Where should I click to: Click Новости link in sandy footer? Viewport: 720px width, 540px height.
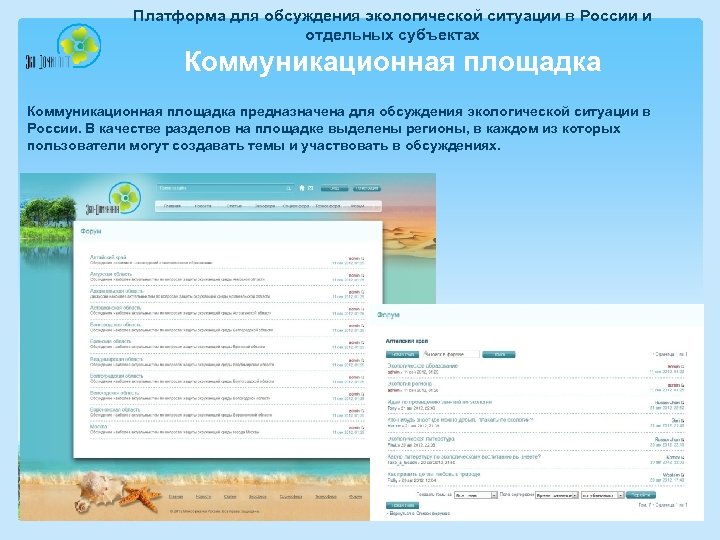point(203,497)
